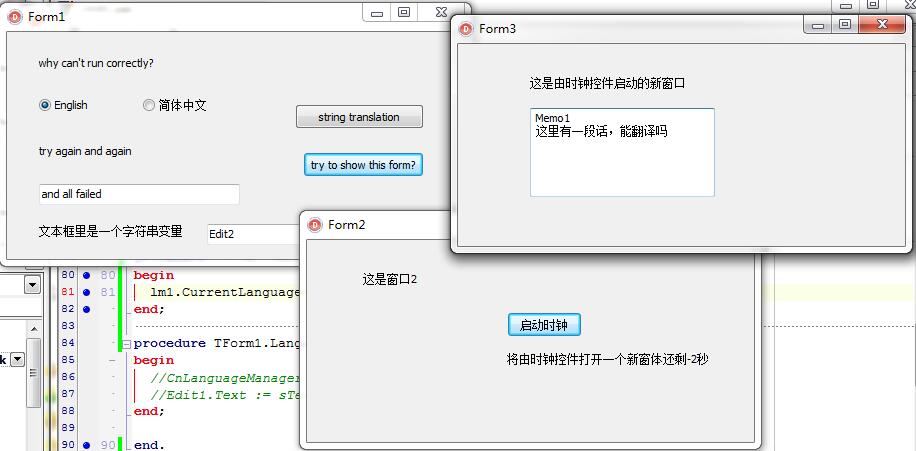916x451 pixels.
Task: Click the blue gutter dot on line 81
Action: 86,292
